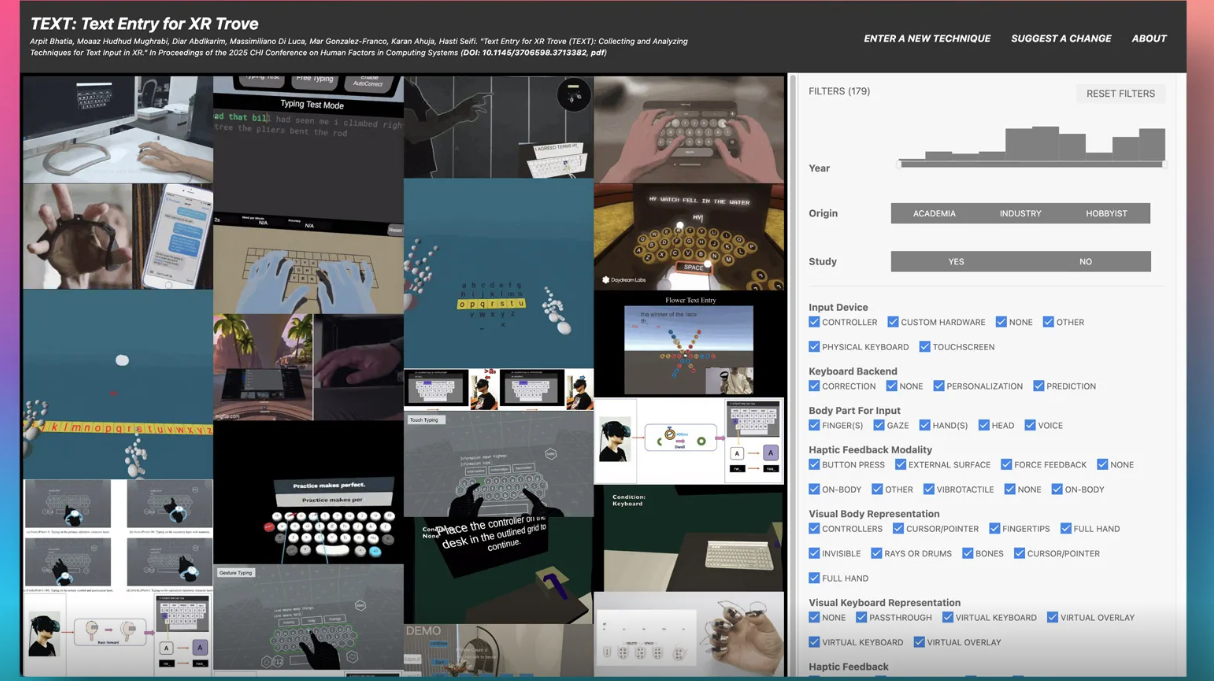This screenshot has height=681, width=1214.
Task: Toggle the BUTTON PRESS haptic checkbox
Action: click(x=814, y=464)
